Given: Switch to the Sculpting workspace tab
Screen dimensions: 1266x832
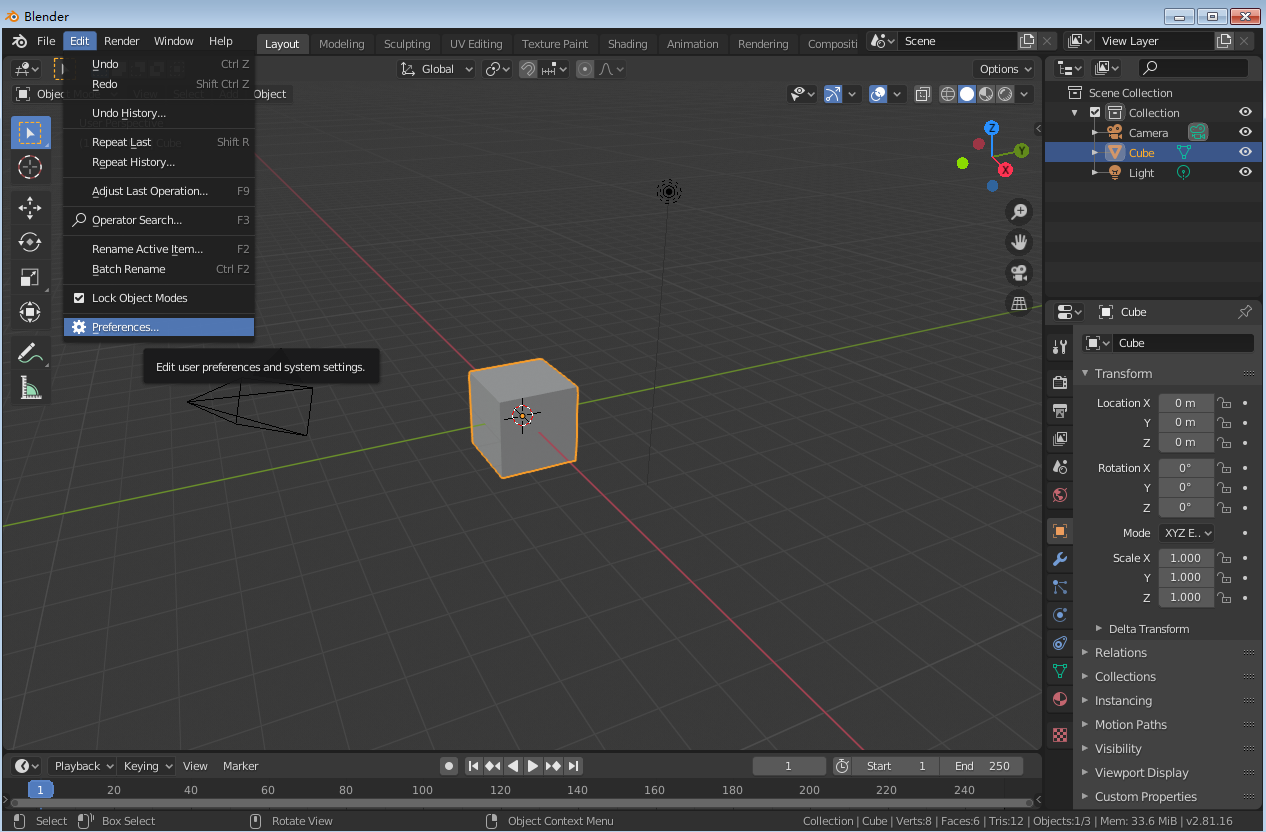Looking at the screenshot, I should pyautogui.click(x=407, y=44).
